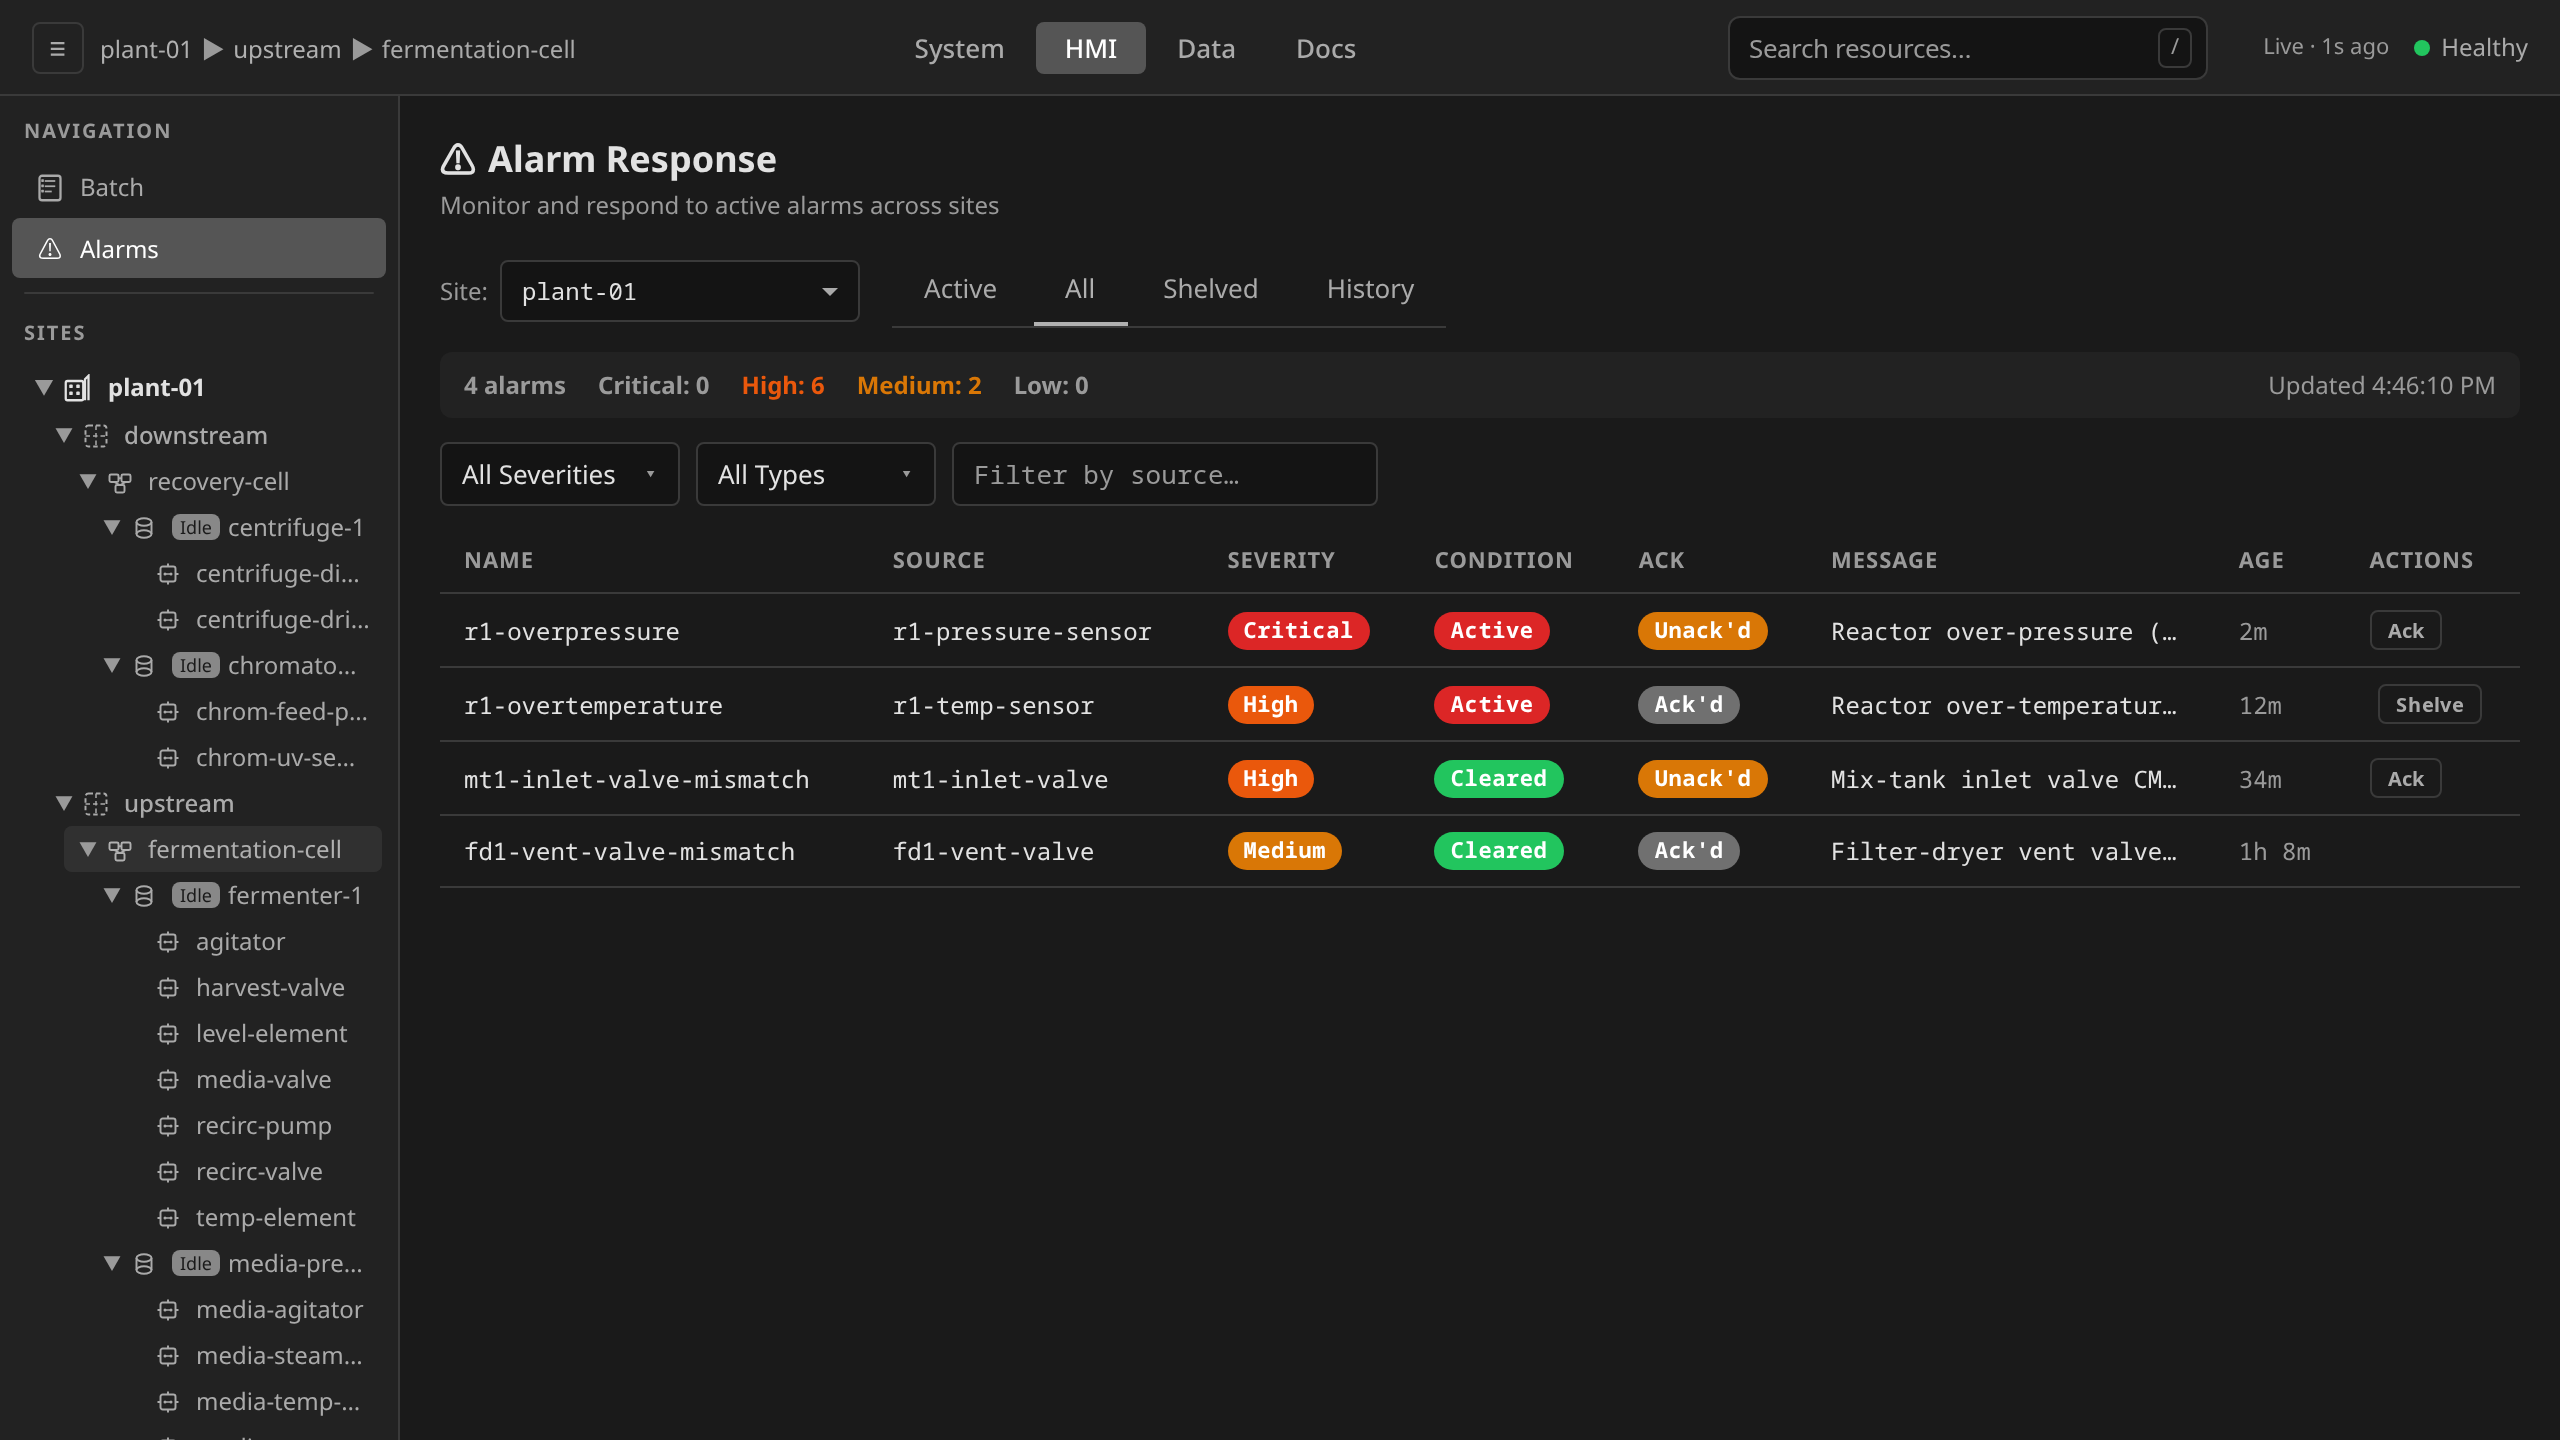Open the Site plant-01 dropdown

(679, 291)
